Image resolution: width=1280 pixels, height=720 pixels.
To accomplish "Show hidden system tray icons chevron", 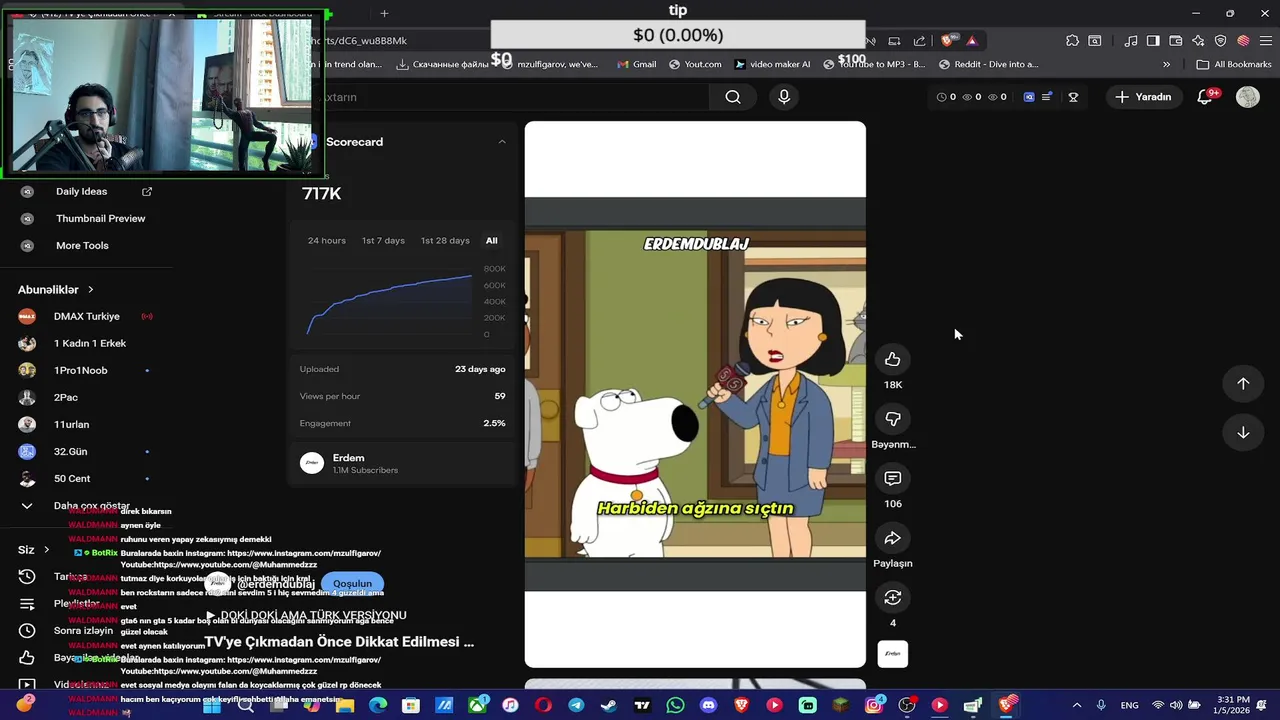I will pos(1077,705).
